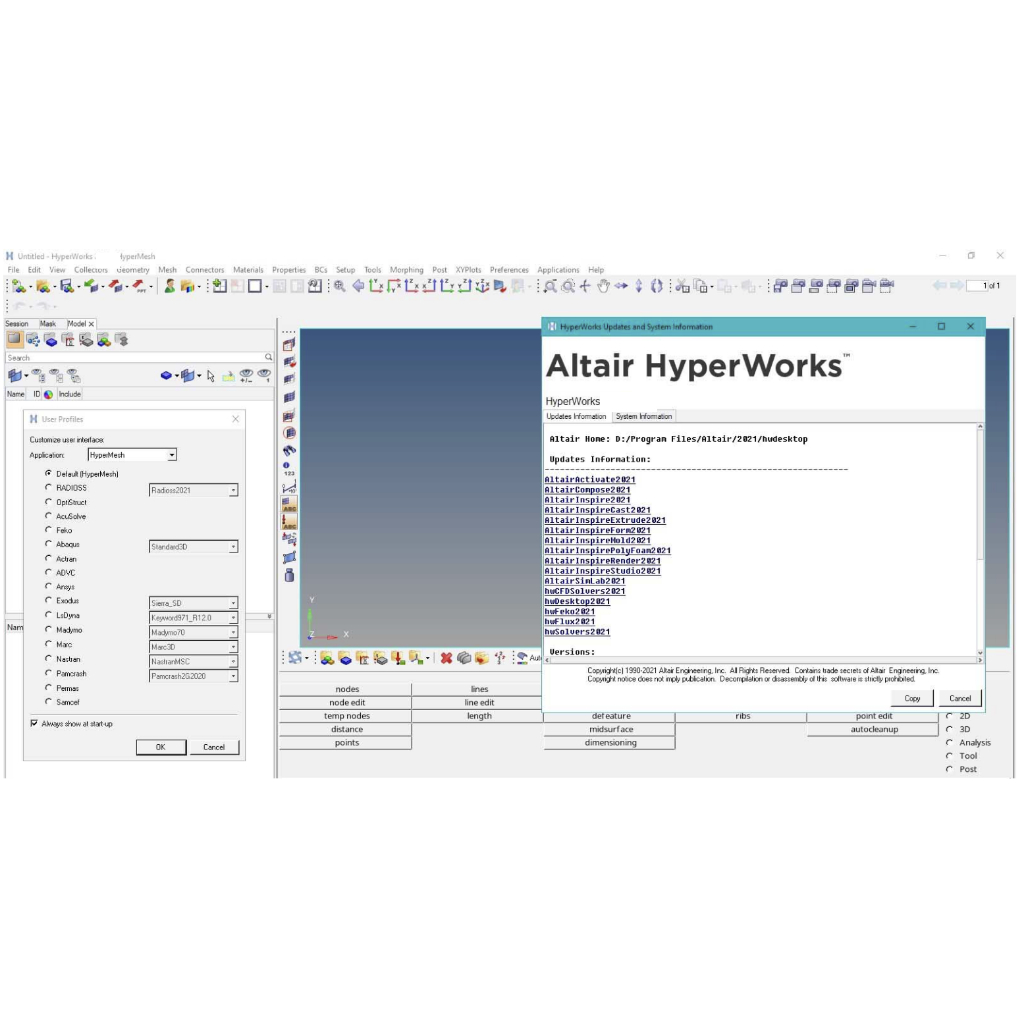Screen dimensions: 1024x1024
Task: Click the mass calculation weight icon
Action: click(289, 575)
